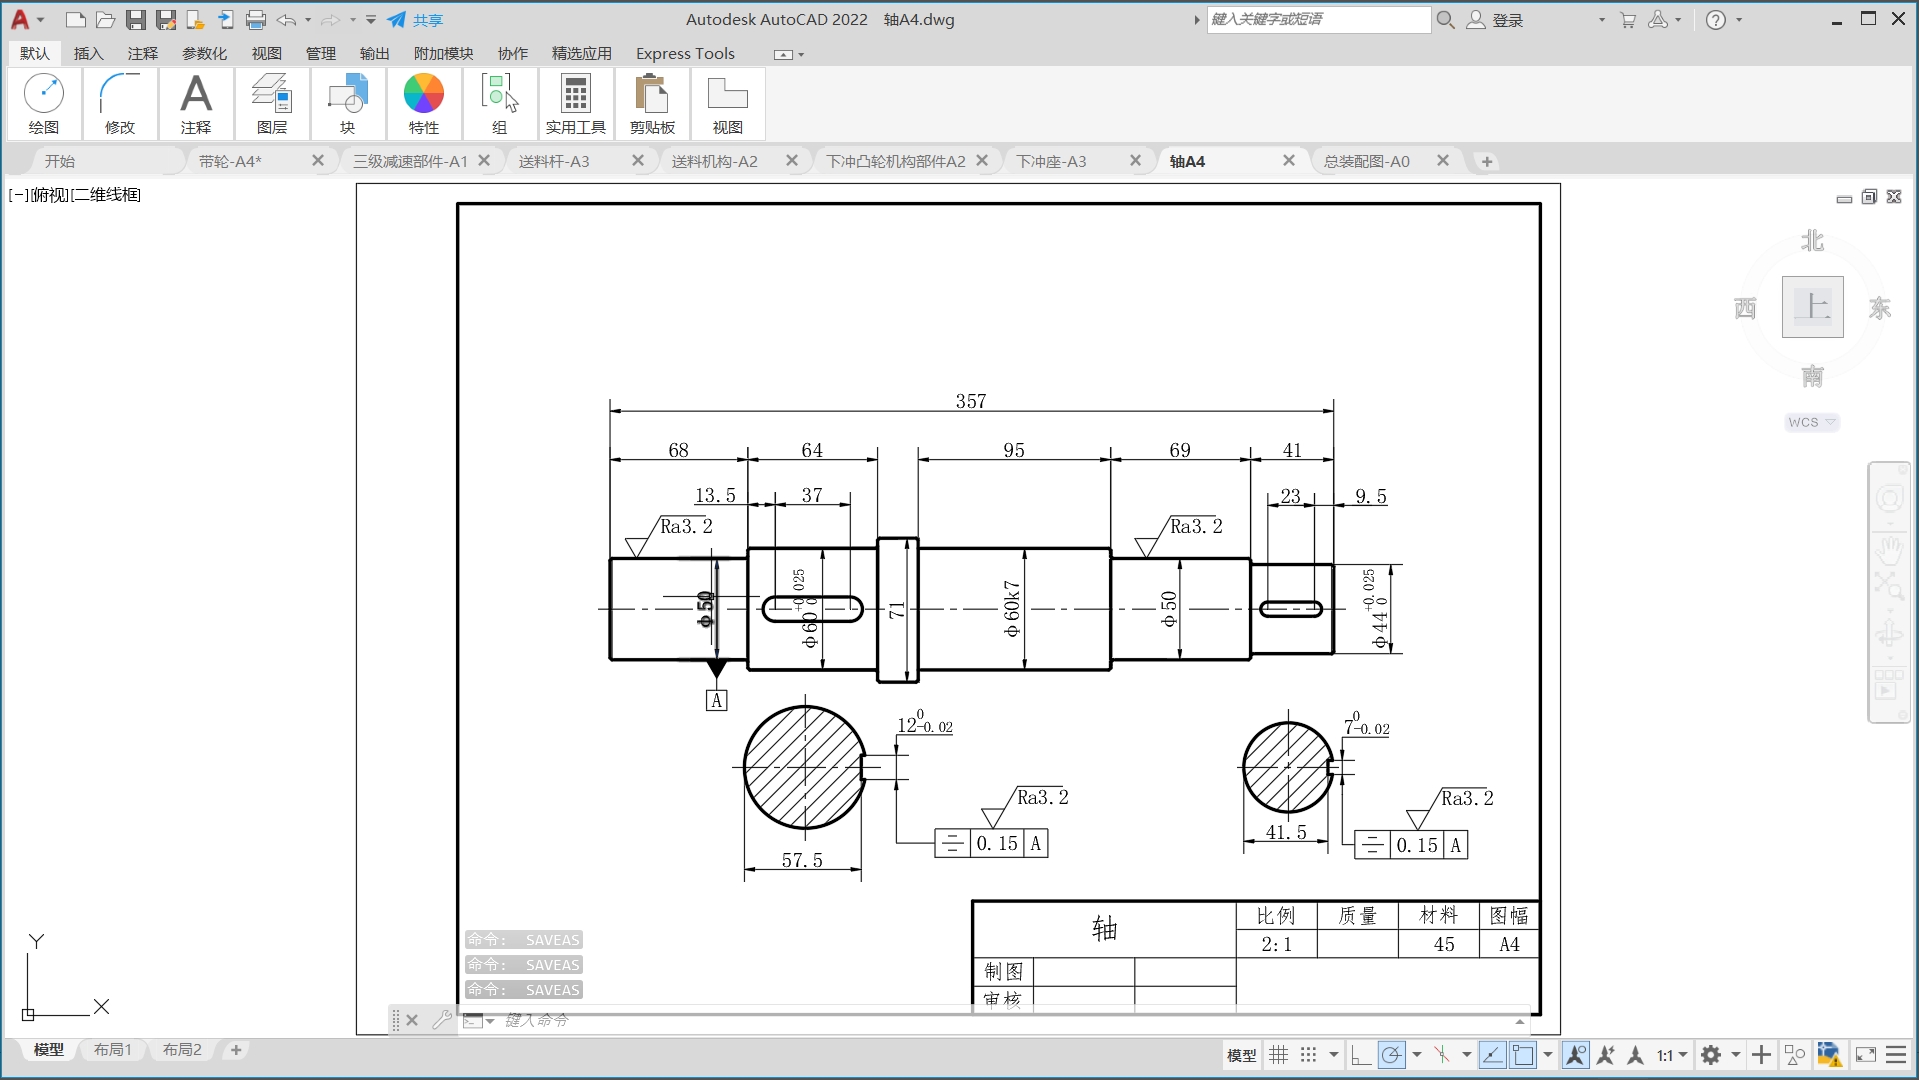
Task: Expand the ribbon minimize options dropdown arrow
Action: tap(801, 55)
